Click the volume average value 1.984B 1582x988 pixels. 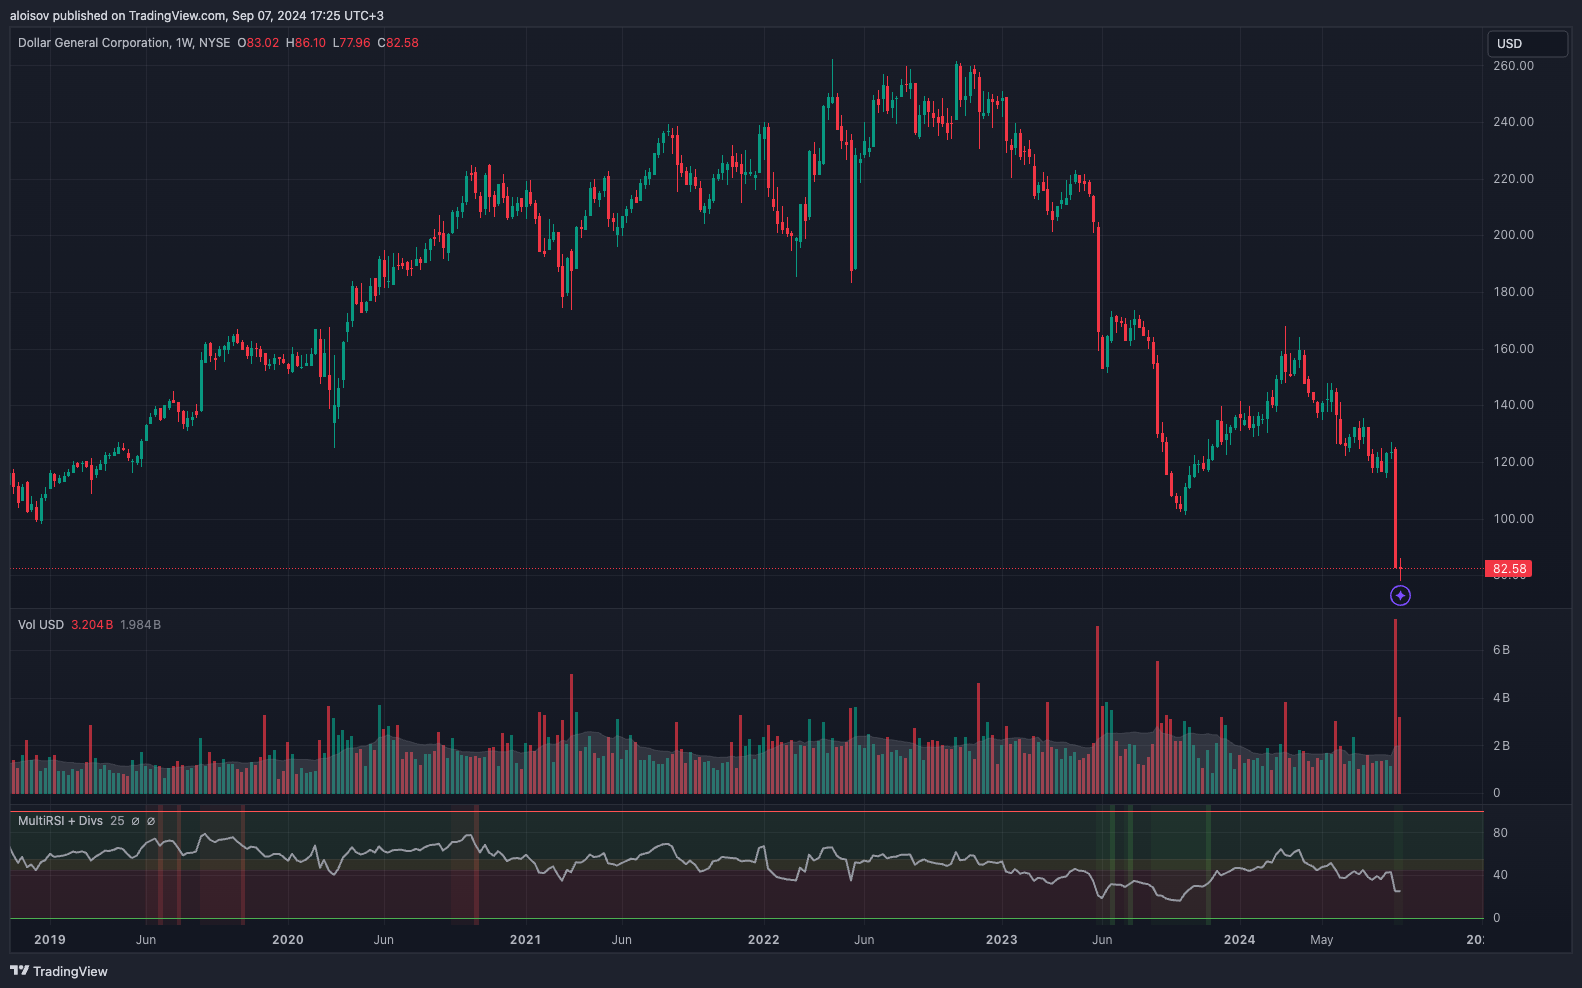click(140, 625)
